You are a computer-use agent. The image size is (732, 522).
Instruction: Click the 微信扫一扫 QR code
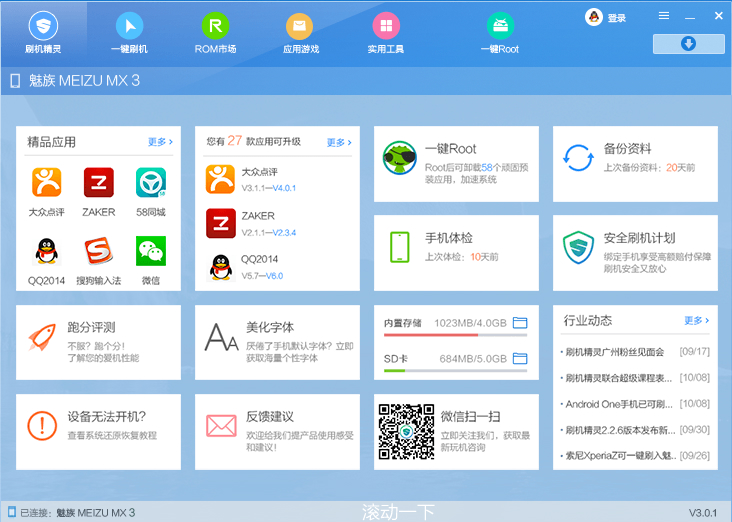point(407,432)
